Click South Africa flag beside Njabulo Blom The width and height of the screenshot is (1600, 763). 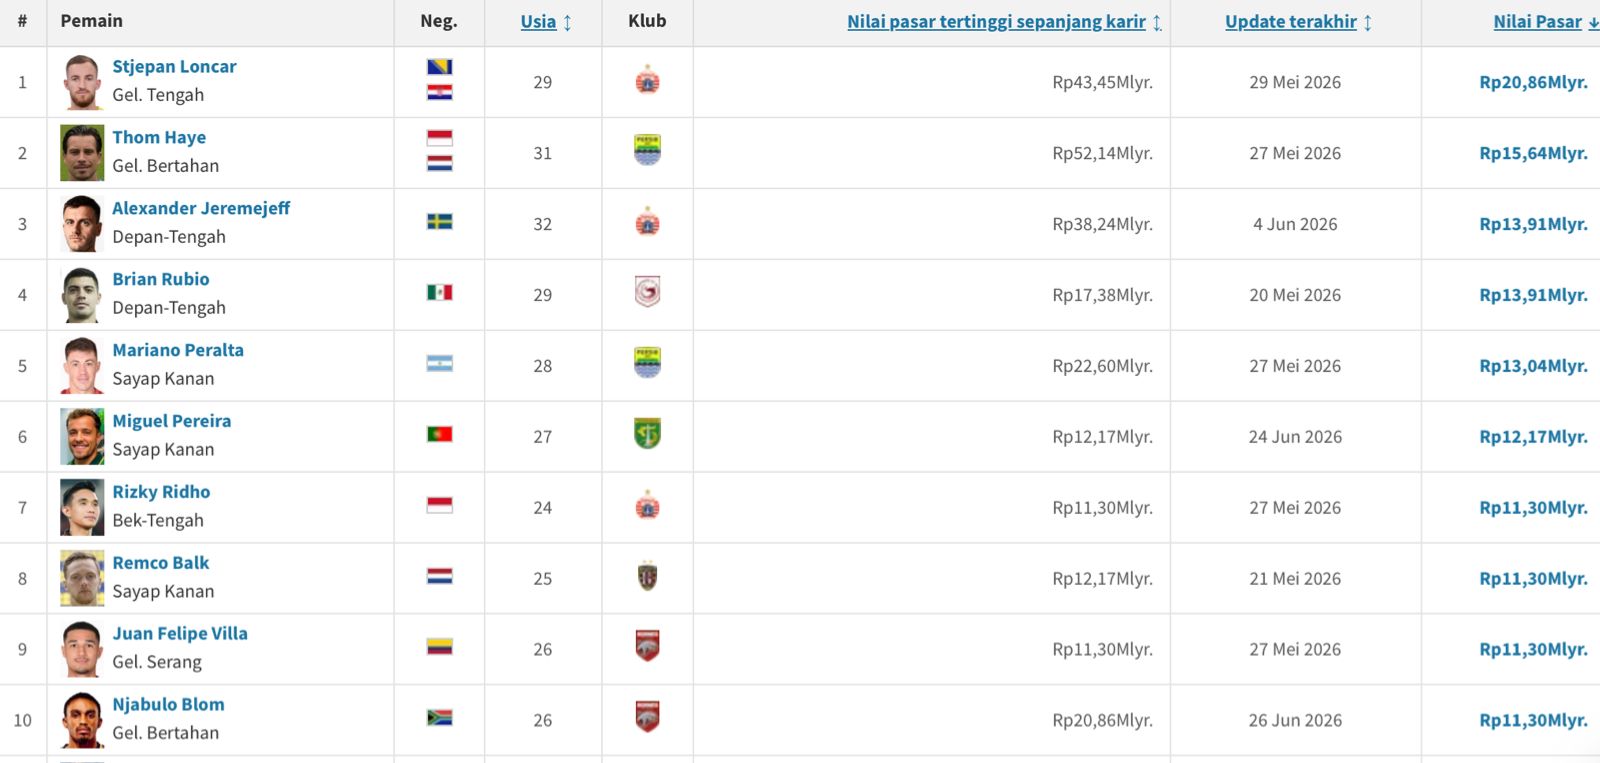[x=440, y=717]
